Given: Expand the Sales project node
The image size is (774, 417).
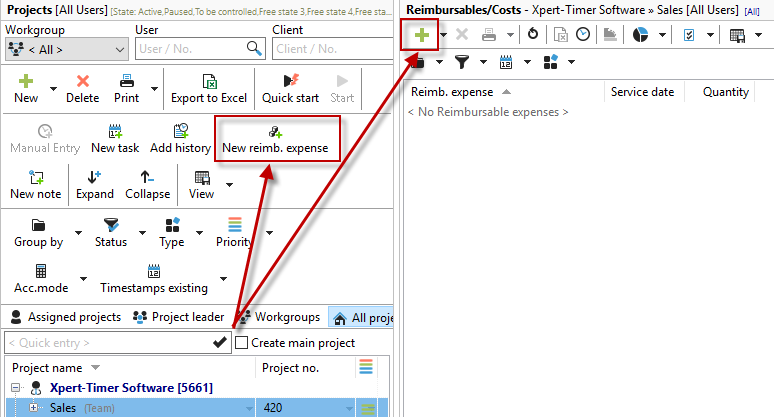Looking at the screenshot, I should click(x=33, y=408).
